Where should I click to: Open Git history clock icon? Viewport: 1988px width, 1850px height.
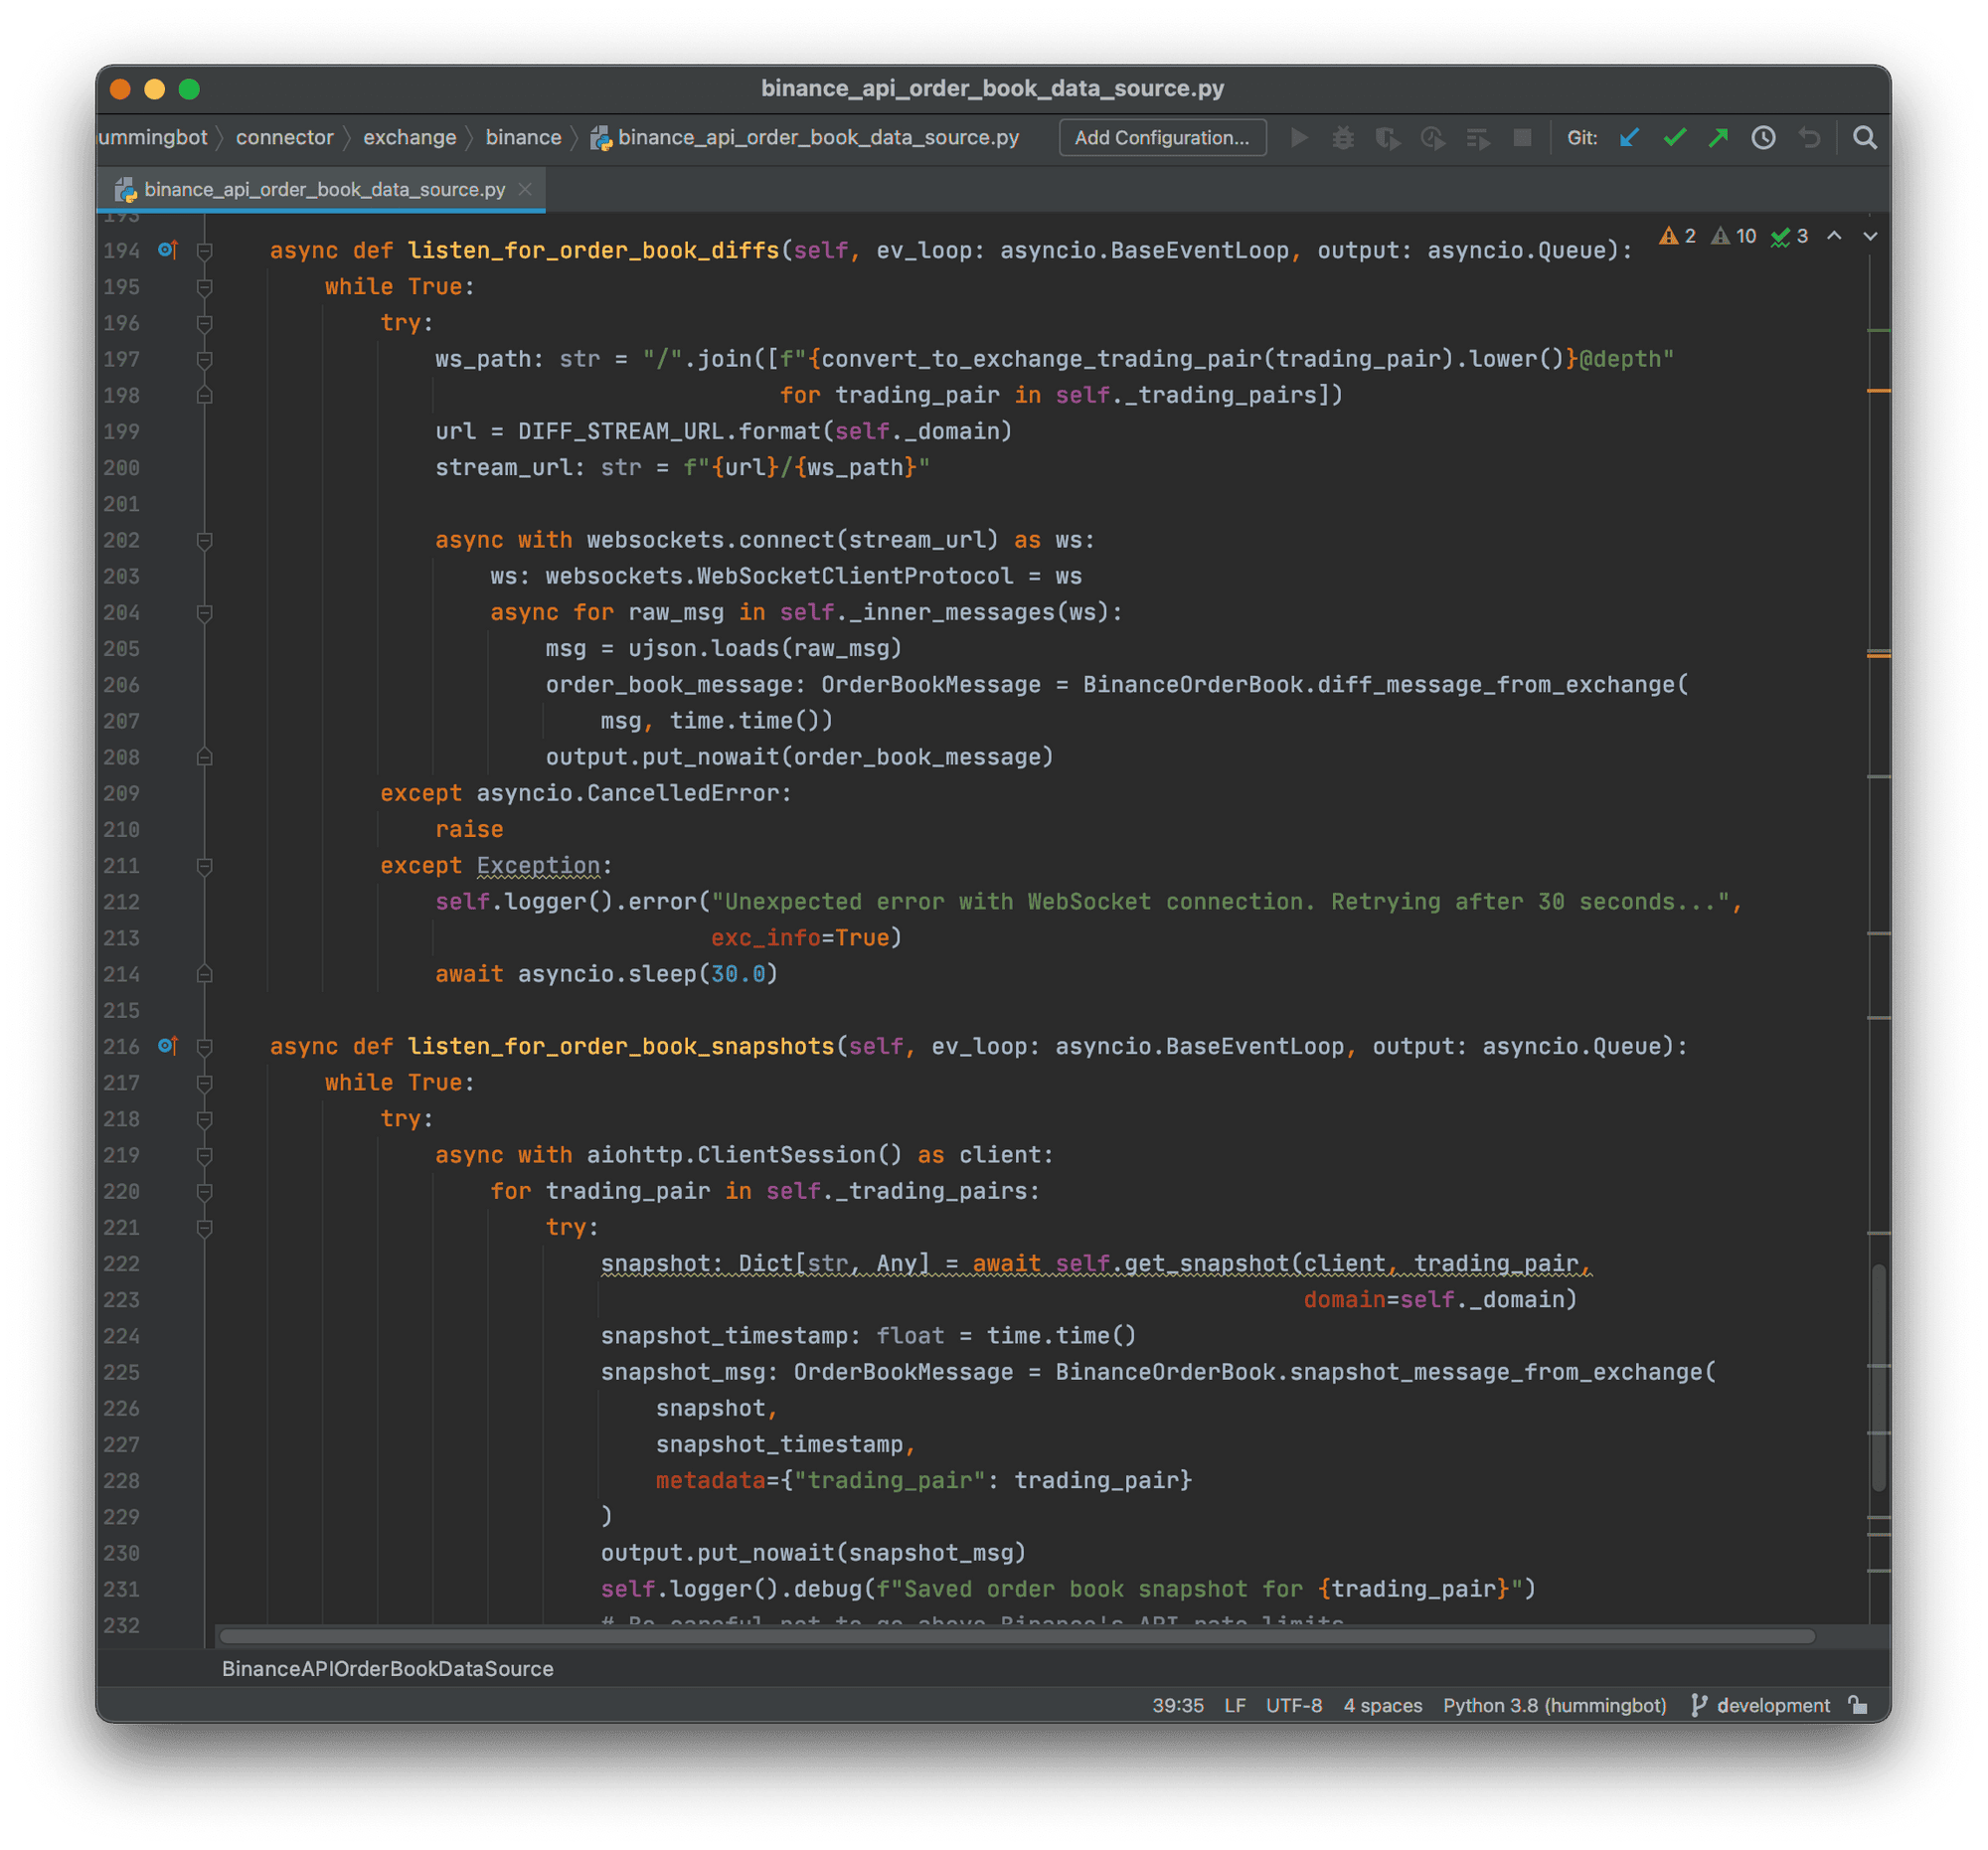click(1763, 138)
